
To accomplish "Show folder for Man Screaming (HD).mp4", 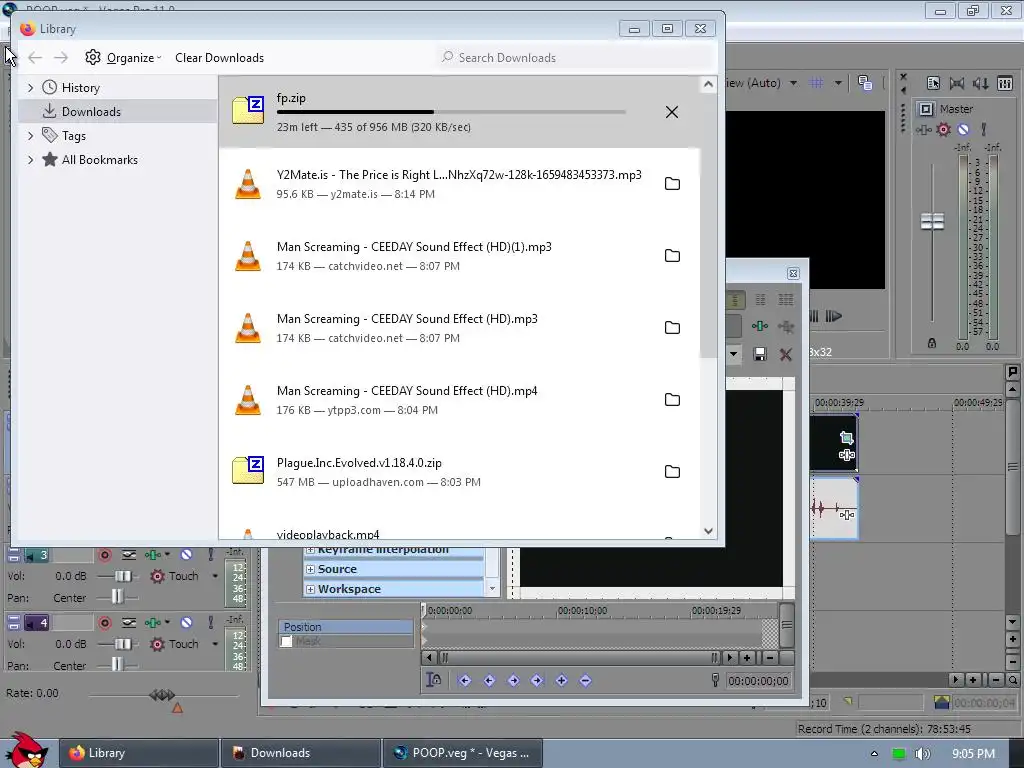I will click(x=672, y=400).
